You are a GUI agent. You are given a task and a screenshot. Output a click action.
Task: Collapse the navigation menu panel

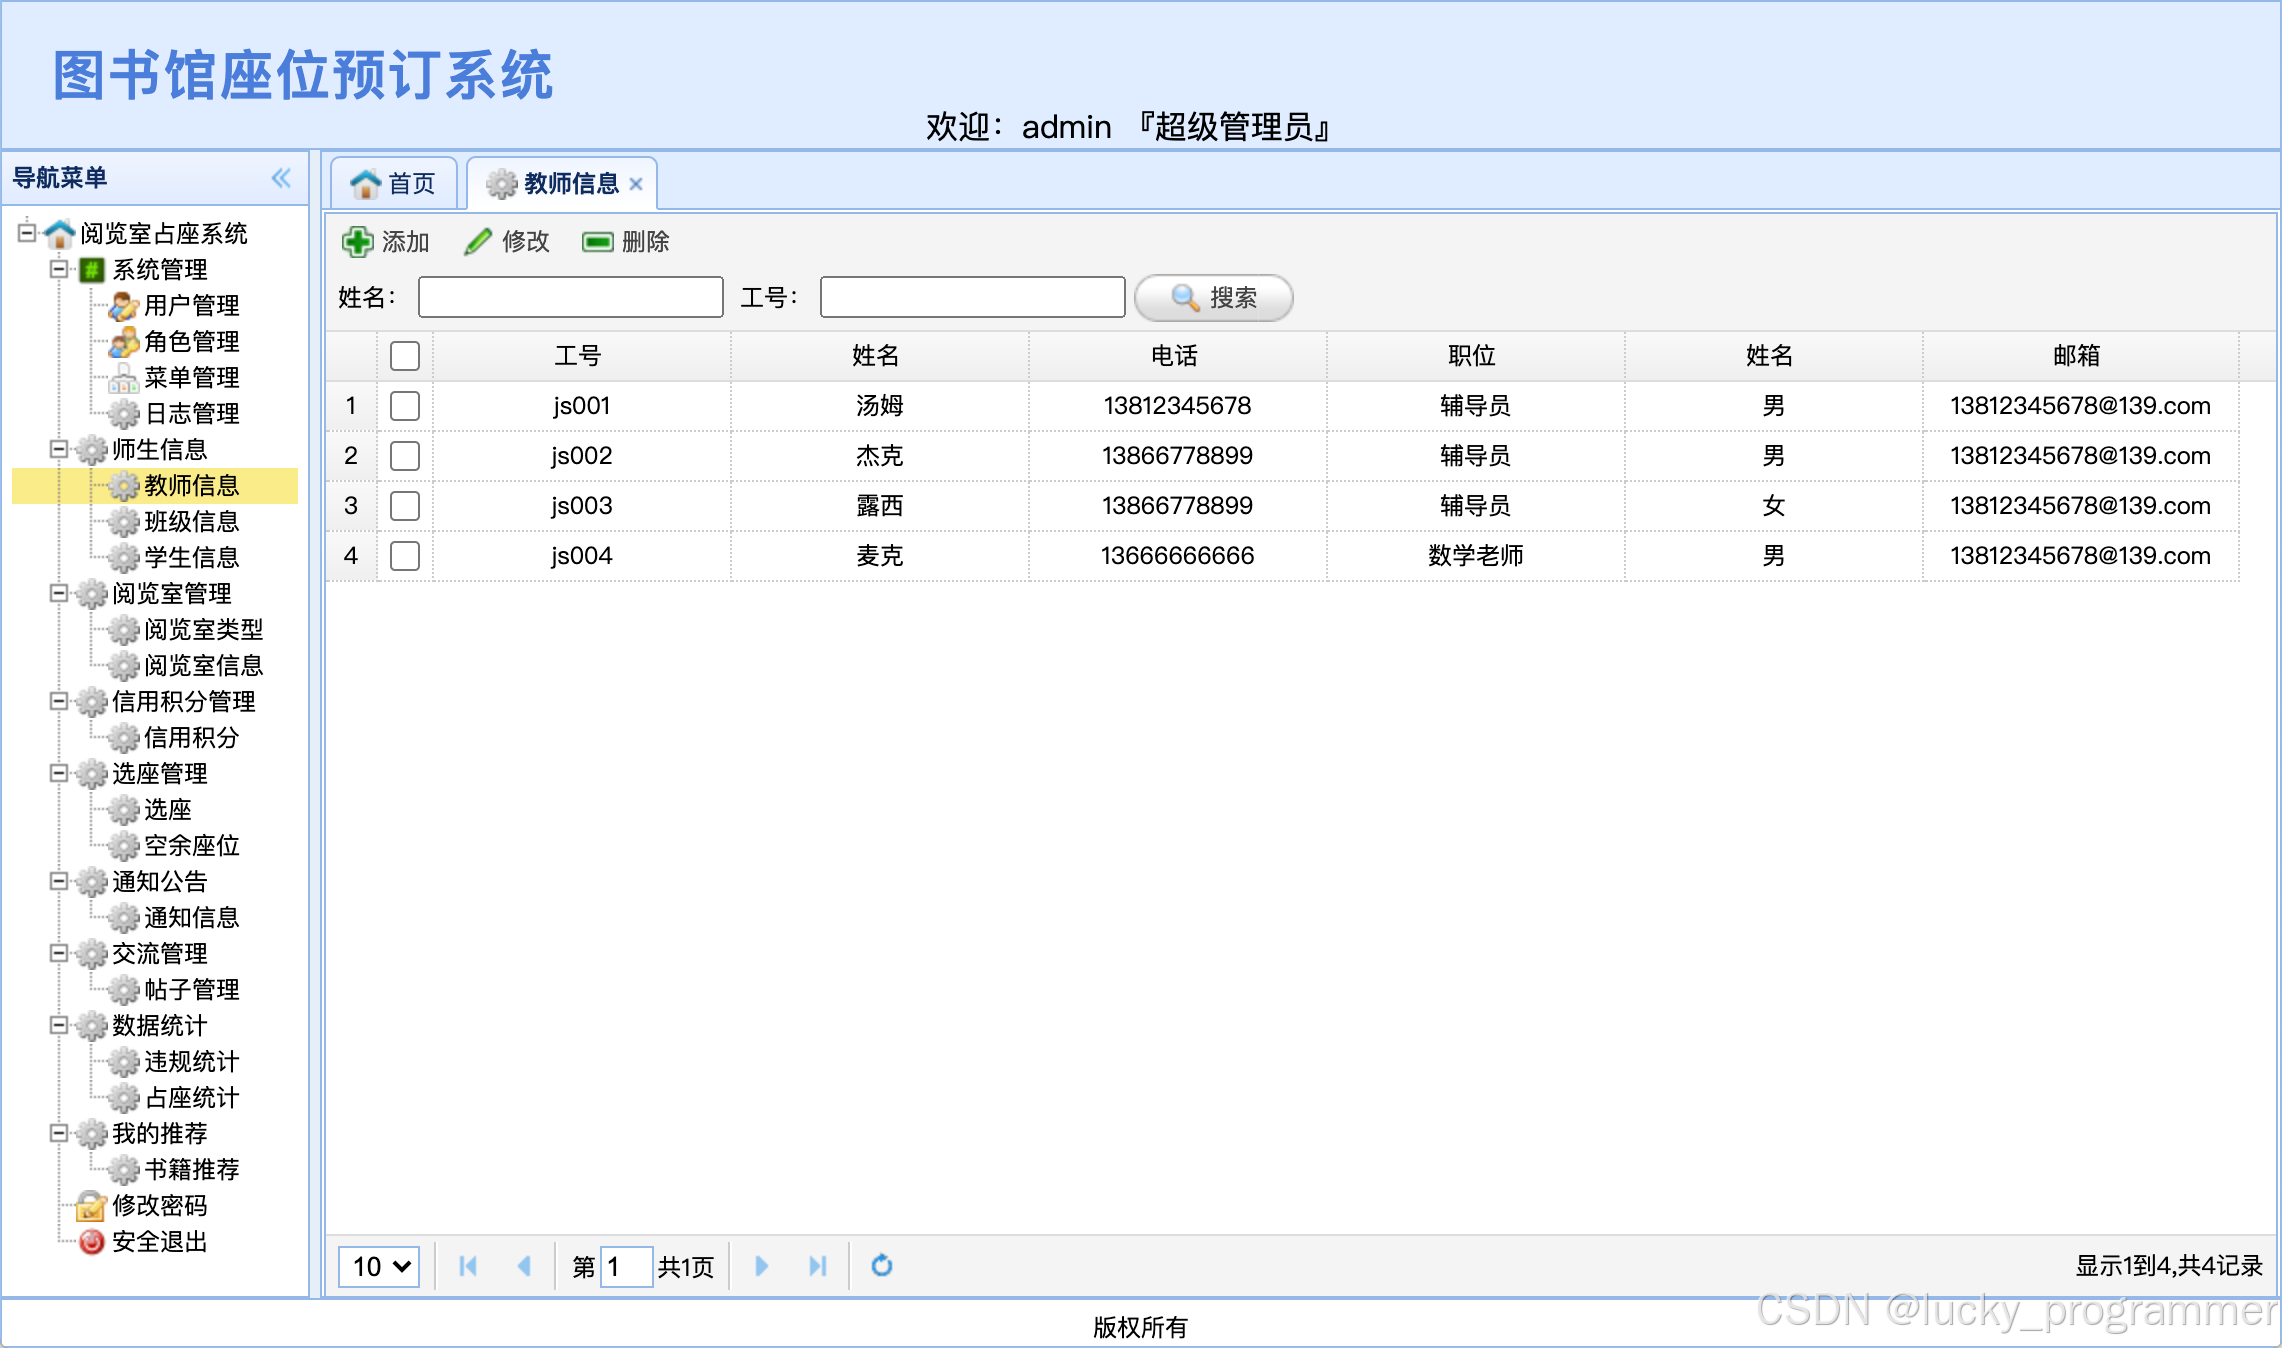281,178
